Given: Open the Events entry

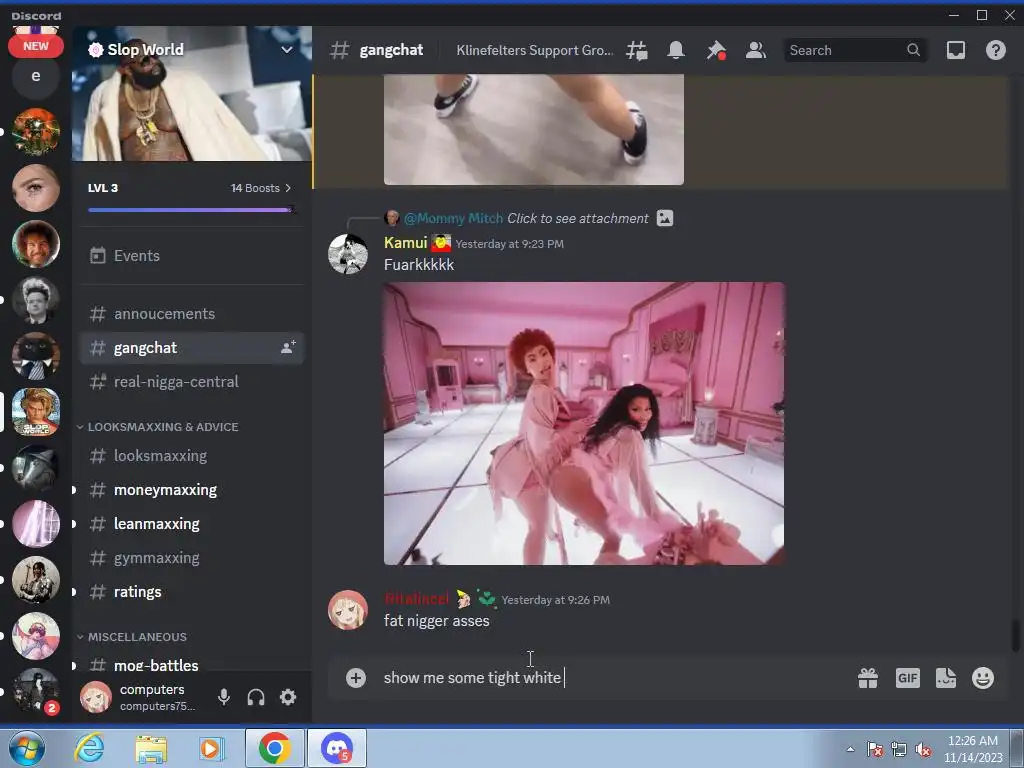Looking at the screenshot, I should pyautogui.click(x=191, y=255).
